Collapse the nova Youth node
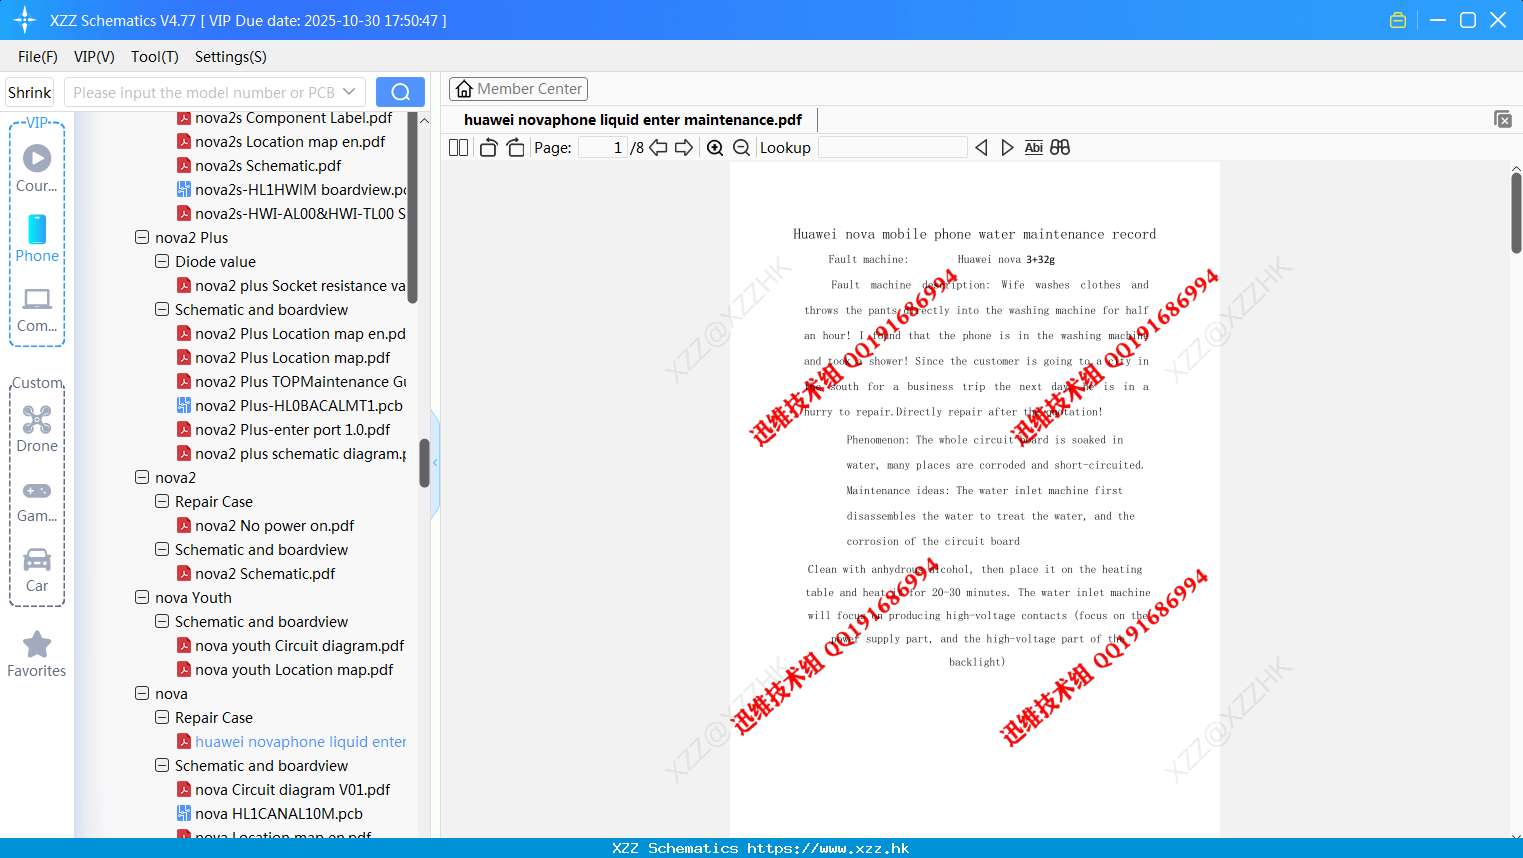This screenshot has height=858, width=1523. [142, 598]
